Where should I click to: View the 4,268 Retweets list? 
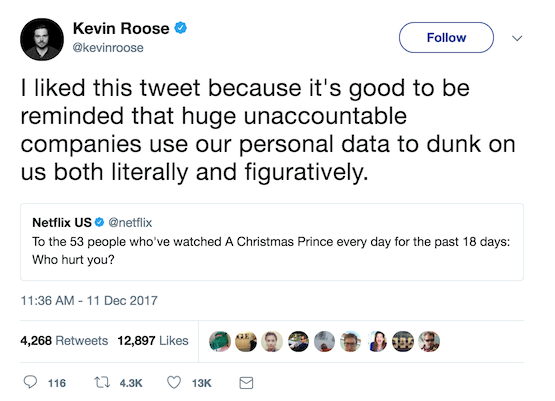click(64, 340)
